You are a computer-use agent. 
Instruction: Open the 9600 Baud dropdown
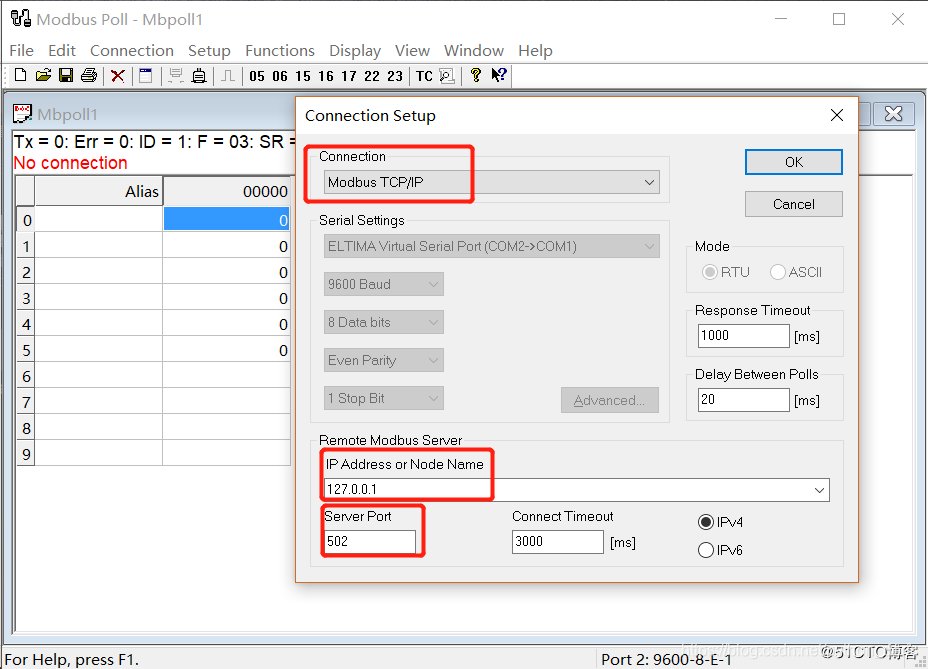(384, 284)
